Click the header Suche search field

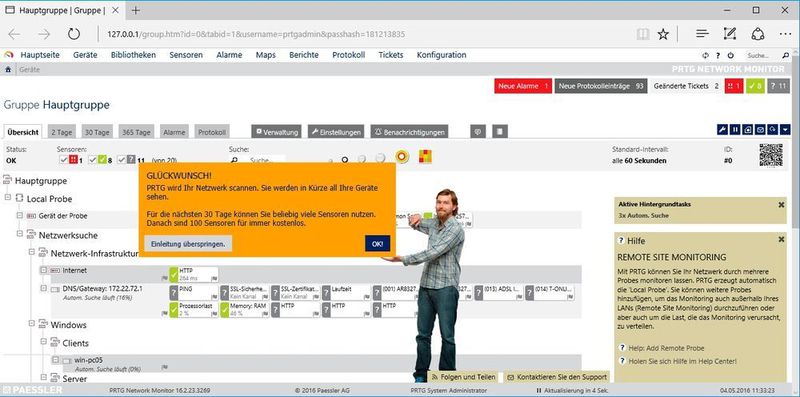pos(762,55)
